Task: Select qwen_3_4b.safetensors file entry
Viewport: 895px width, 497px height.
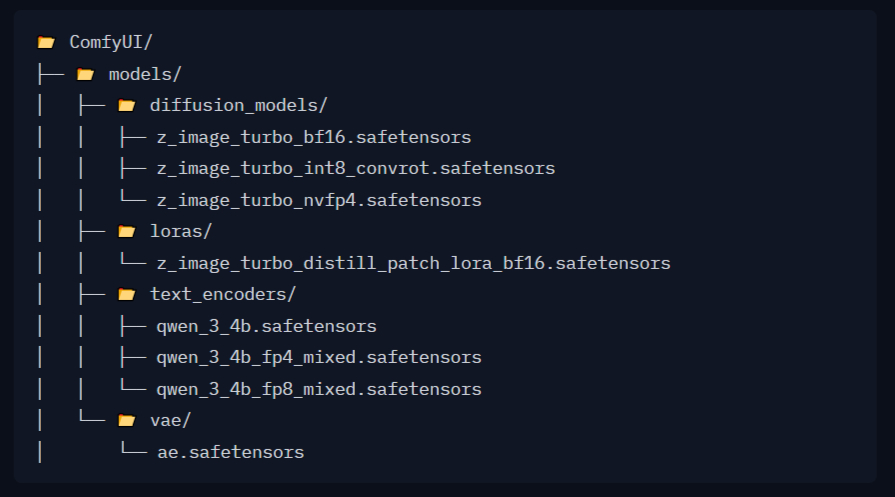Action: pyautogui.click(x=267, y=326)
